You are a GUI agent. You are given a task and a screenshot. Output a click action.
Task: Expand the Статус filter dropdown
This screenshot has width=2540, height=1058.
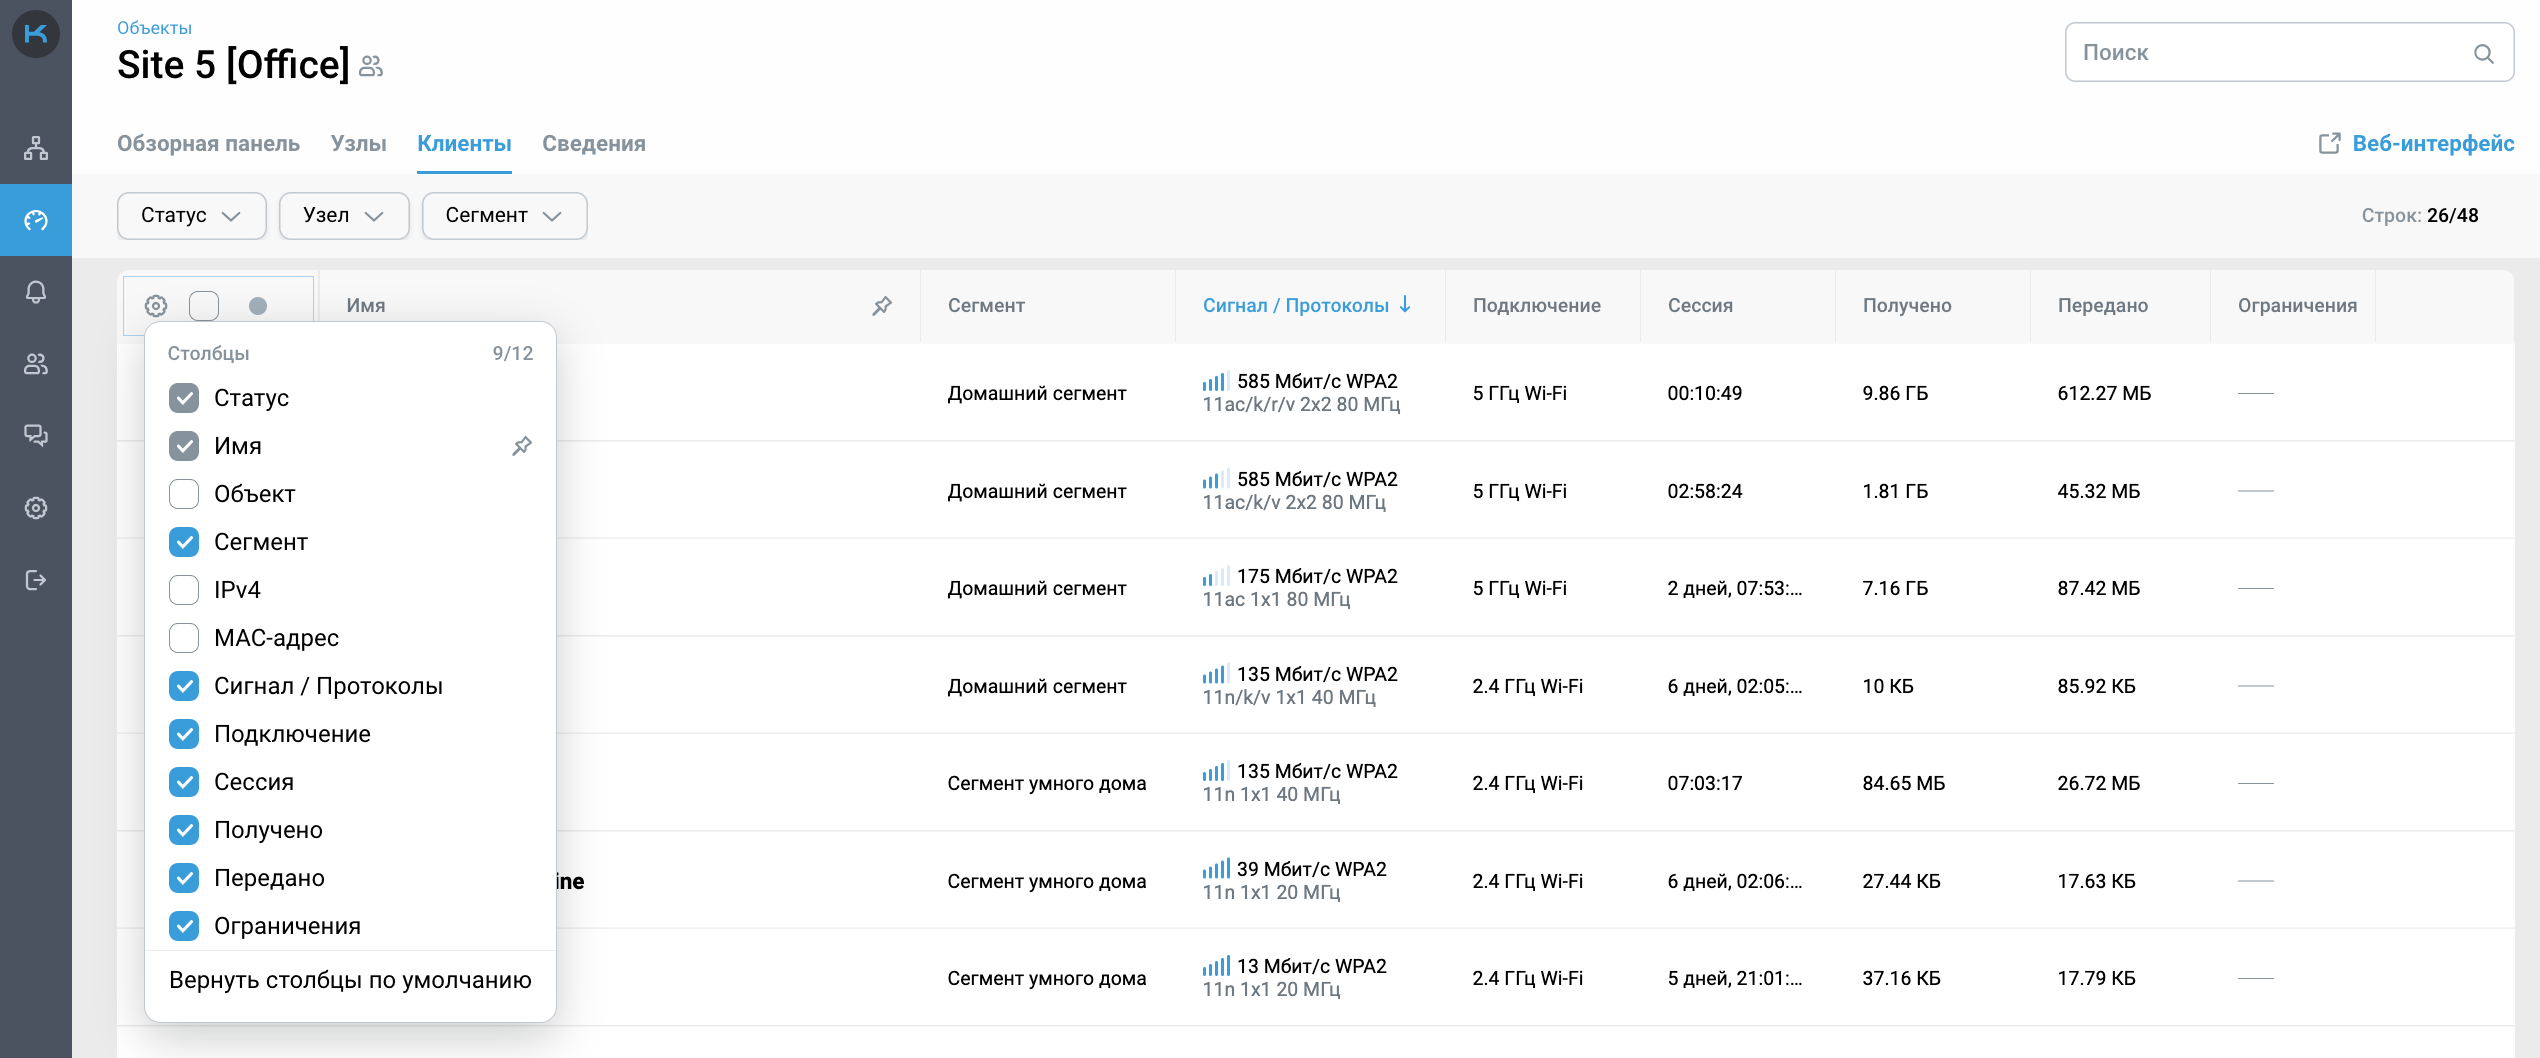[x=191, y=216]
